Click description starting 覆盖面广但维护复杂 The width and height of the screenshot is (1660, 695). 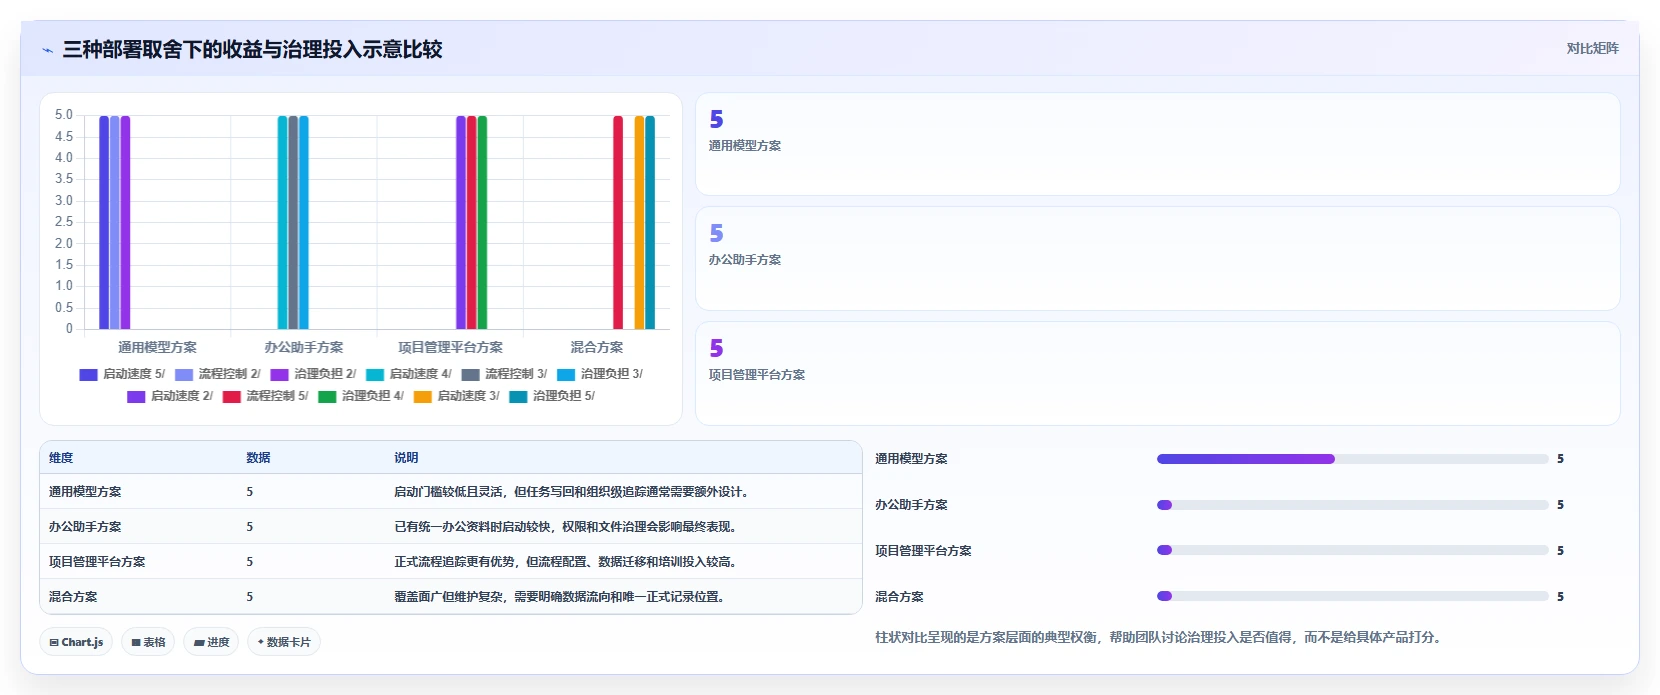pos(561,597)
